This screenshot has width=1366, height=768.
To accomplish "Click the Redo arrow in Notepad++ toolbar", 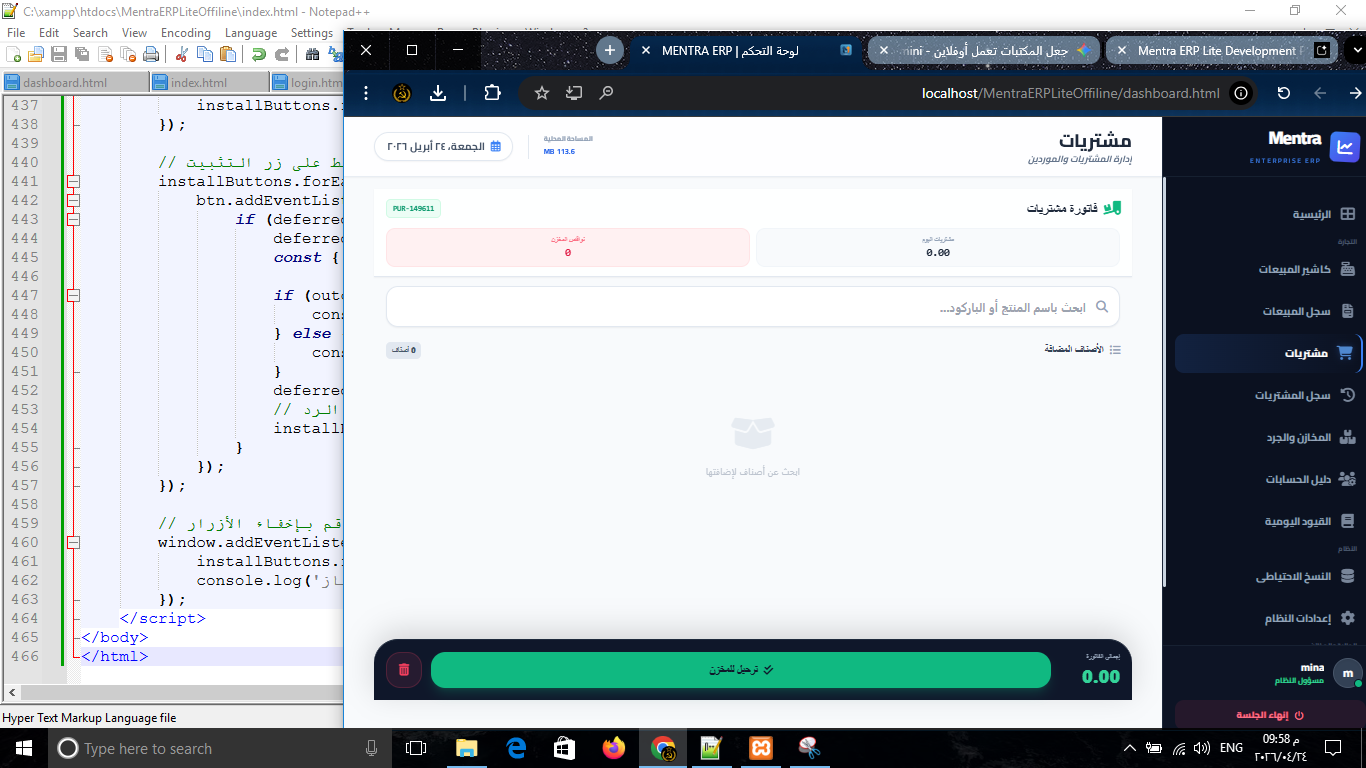I will (282, 54).
